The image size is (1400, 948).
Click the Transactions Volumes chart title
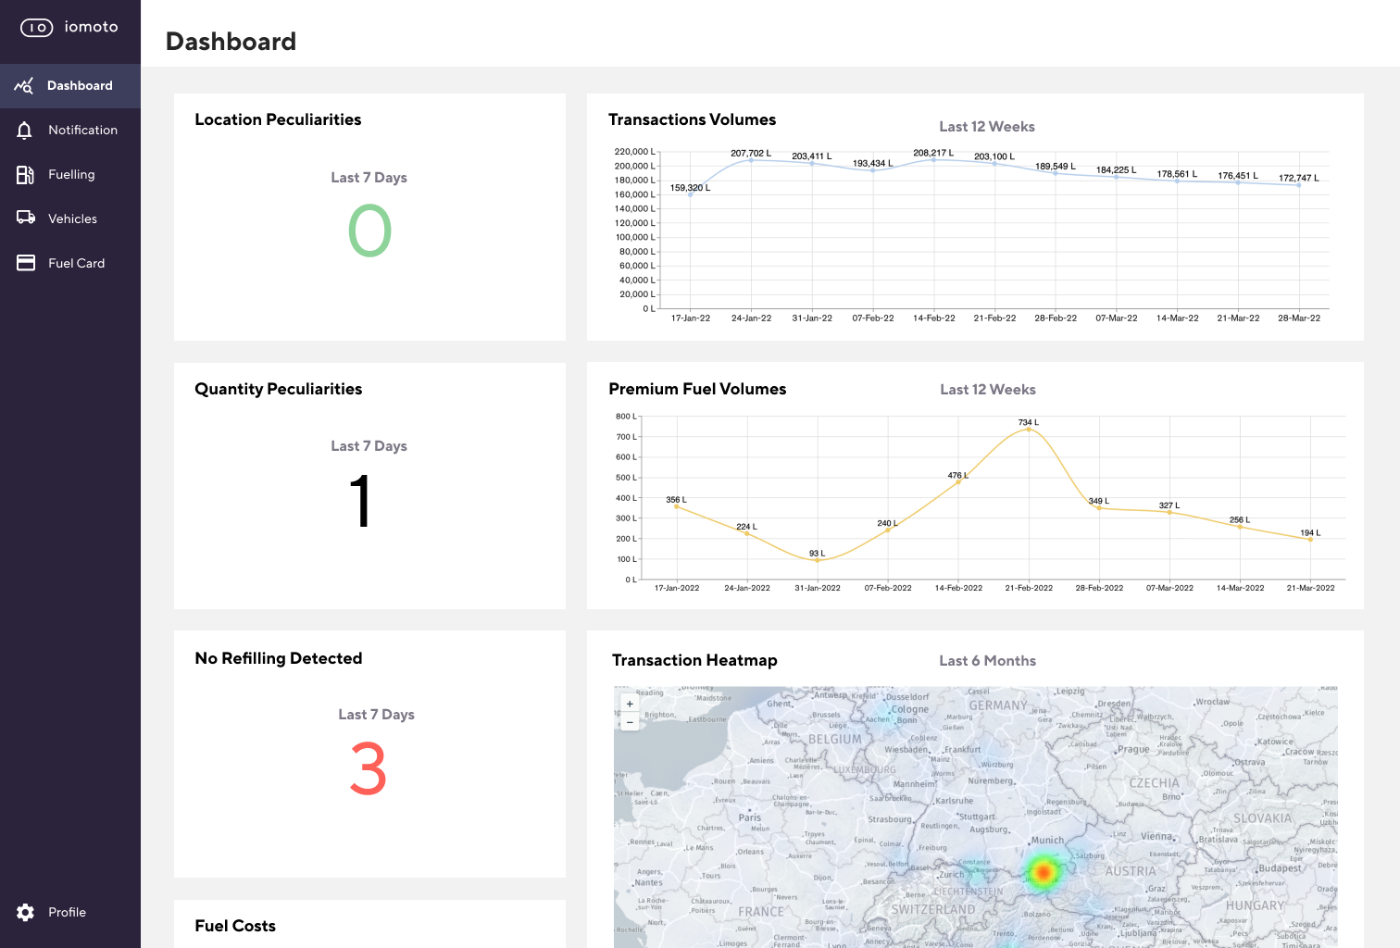pos(692,119)
